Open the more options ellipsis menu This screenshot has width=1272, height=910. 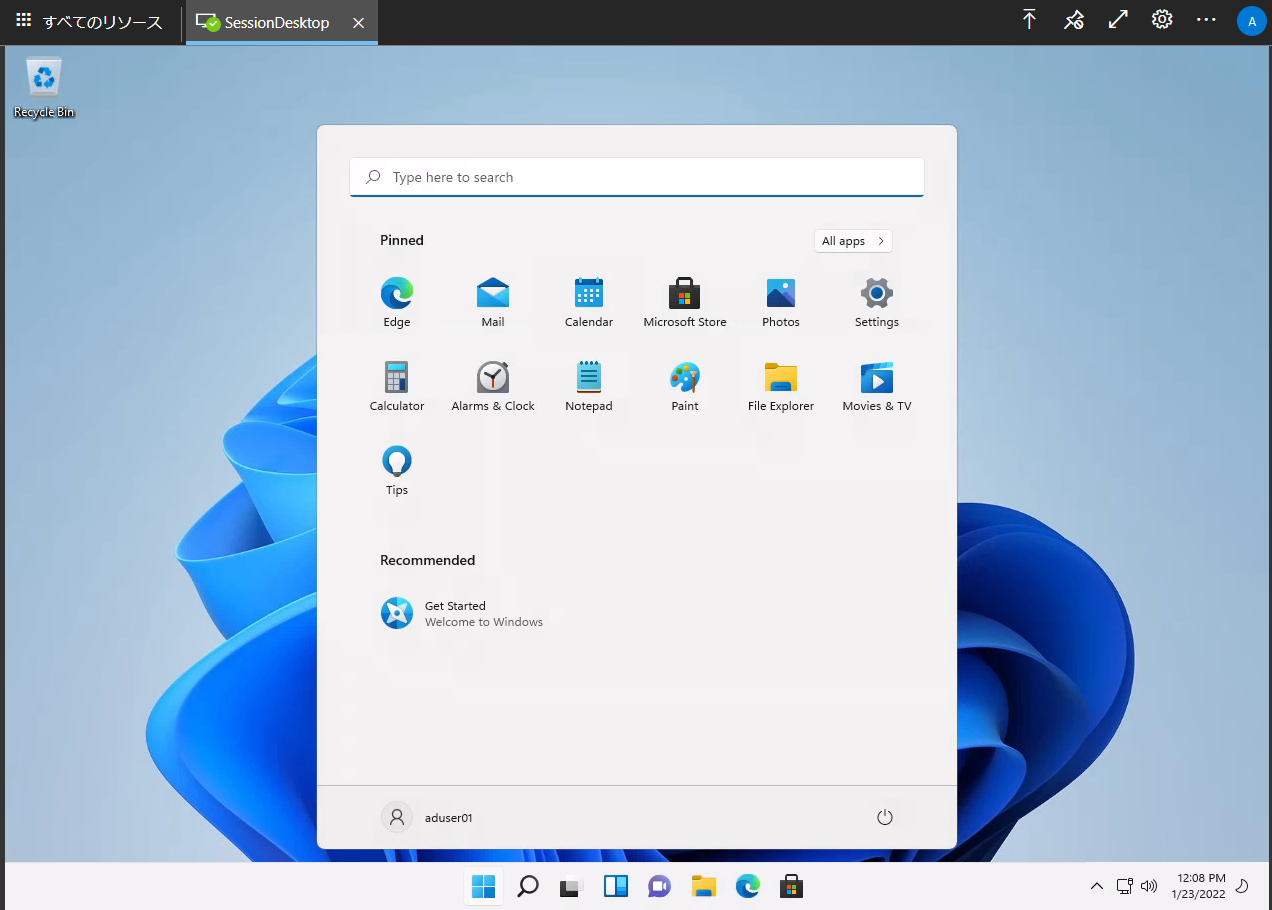tap(1207, 19)
